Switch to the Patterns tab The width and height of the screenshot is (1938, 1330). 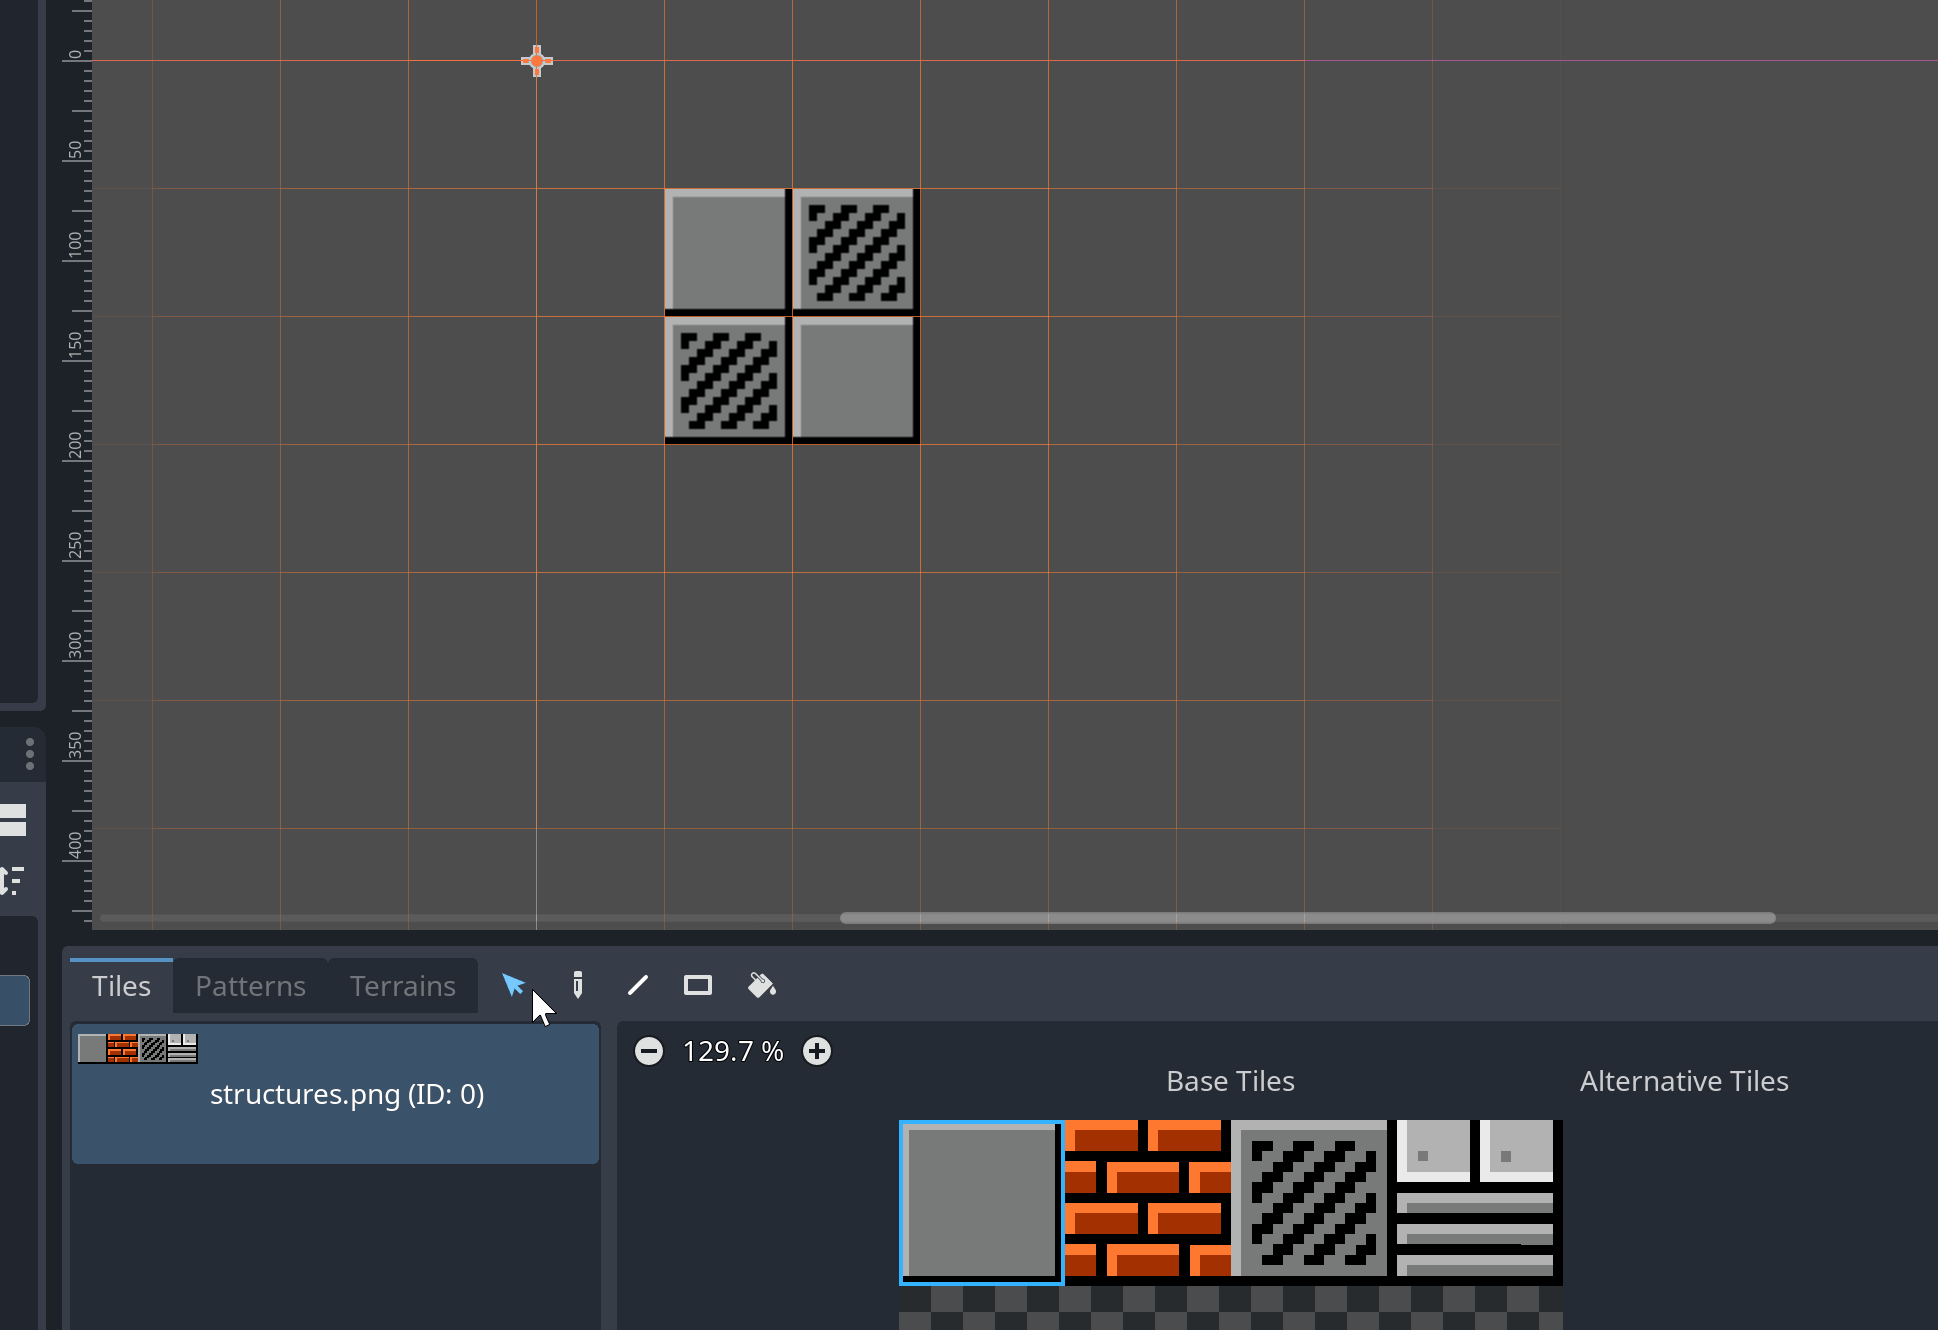pyautogui.click(x=249, y=985)
